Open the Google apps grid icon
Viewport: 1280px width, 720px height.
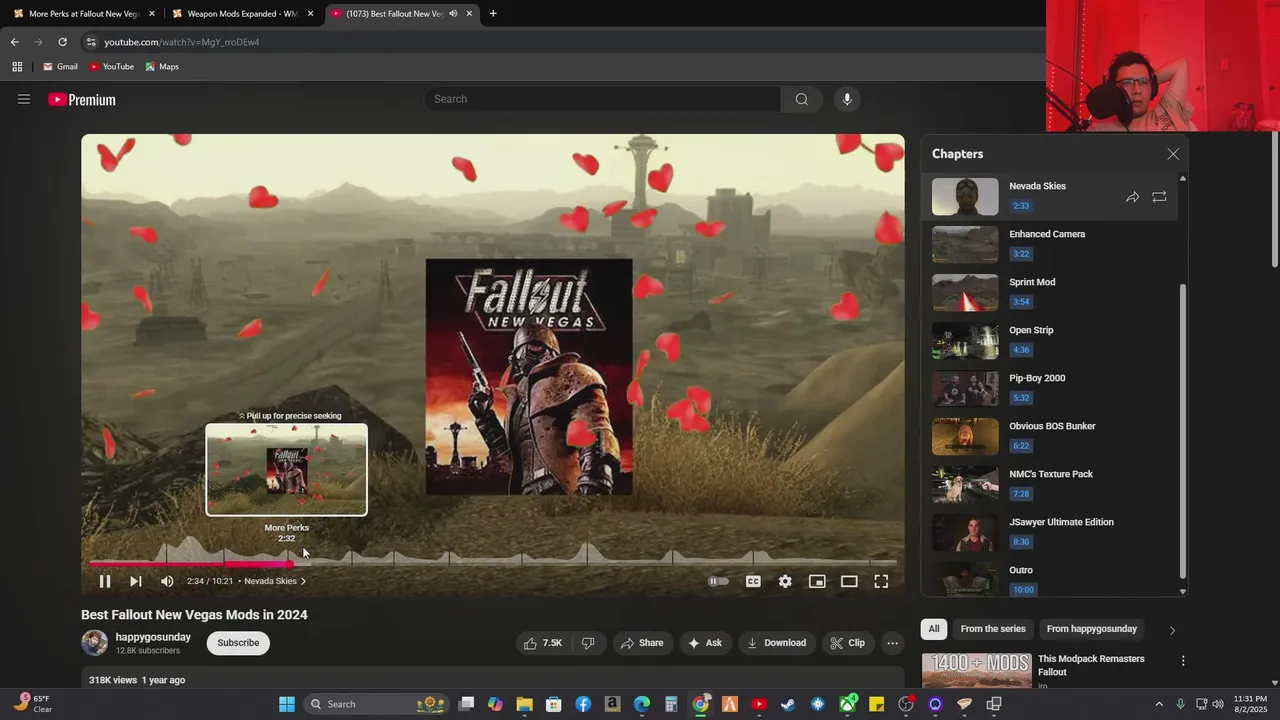pos(17,67)
